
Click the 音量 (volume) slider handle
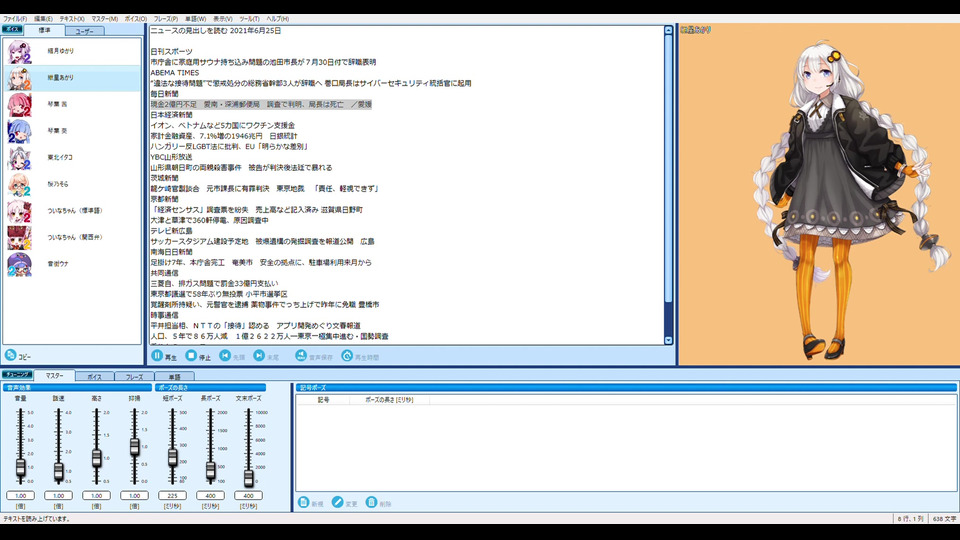pos(20,468)
